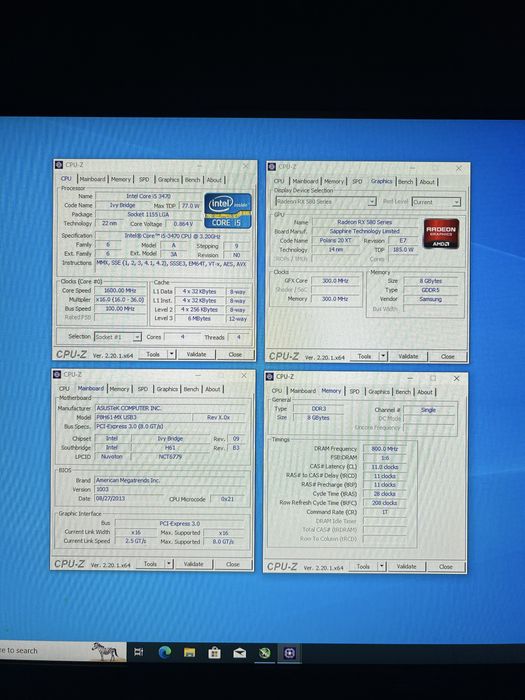Open About tab in mainboard window

point(212,389)
